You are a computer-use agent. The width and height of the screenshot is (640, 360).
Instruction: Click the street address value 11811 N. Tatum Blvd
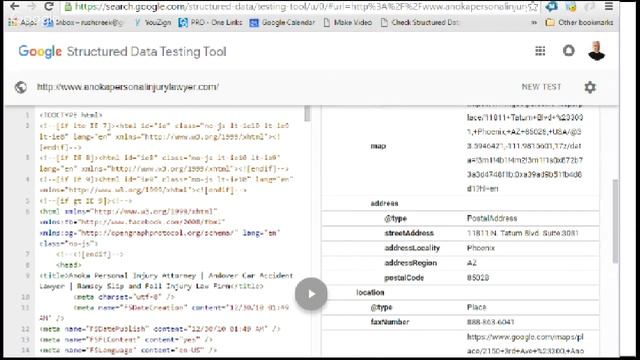pyautogui.click(x=522, y=233)
